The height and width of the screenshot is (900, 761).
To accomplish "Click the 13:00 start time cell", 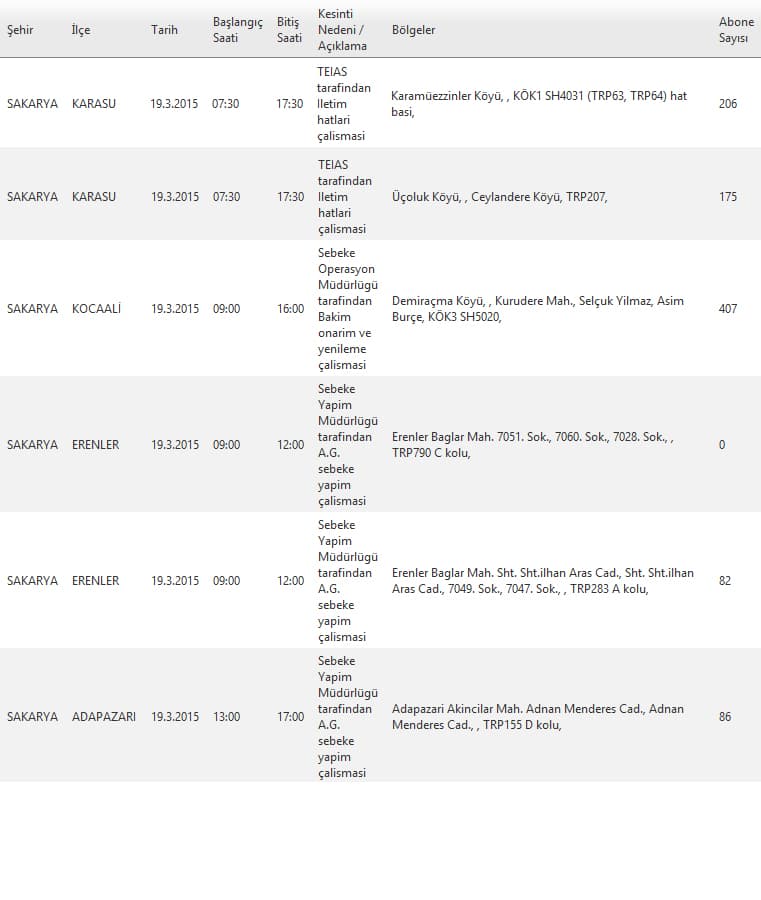I will [x=227, y=717].
